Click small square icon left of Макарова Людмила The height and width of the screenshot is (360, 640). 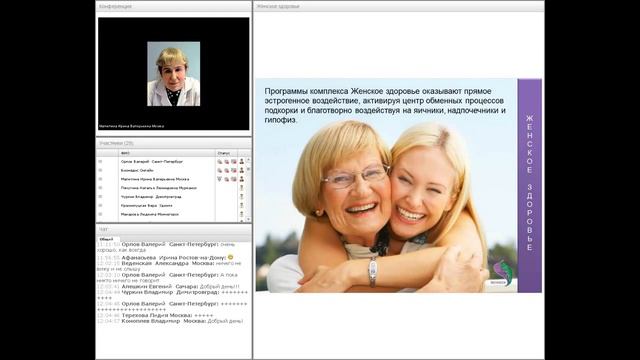(x=100, y=214)
